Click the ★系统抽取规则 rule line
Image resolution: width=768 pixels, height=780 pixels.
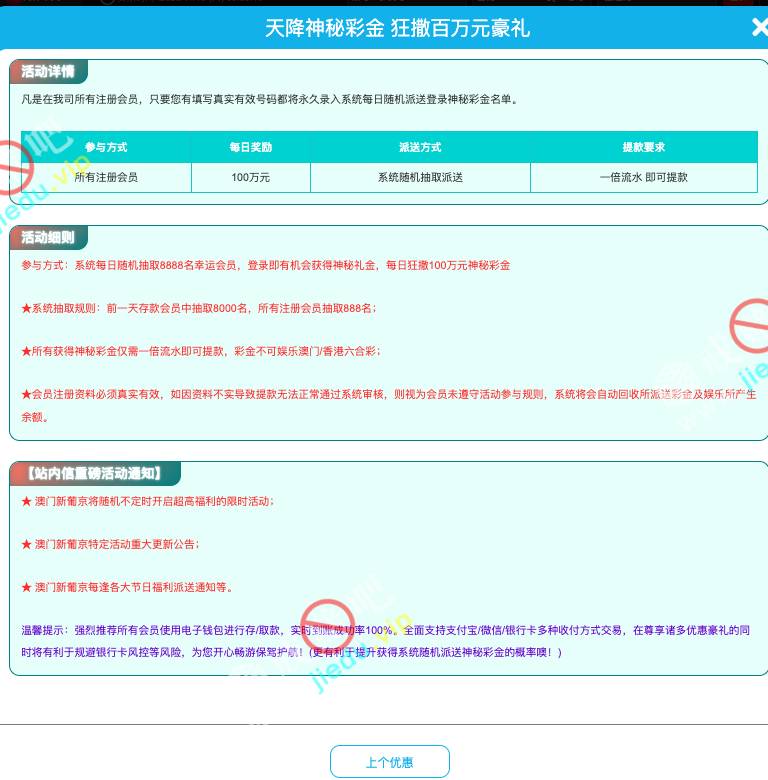coord(200,308)
